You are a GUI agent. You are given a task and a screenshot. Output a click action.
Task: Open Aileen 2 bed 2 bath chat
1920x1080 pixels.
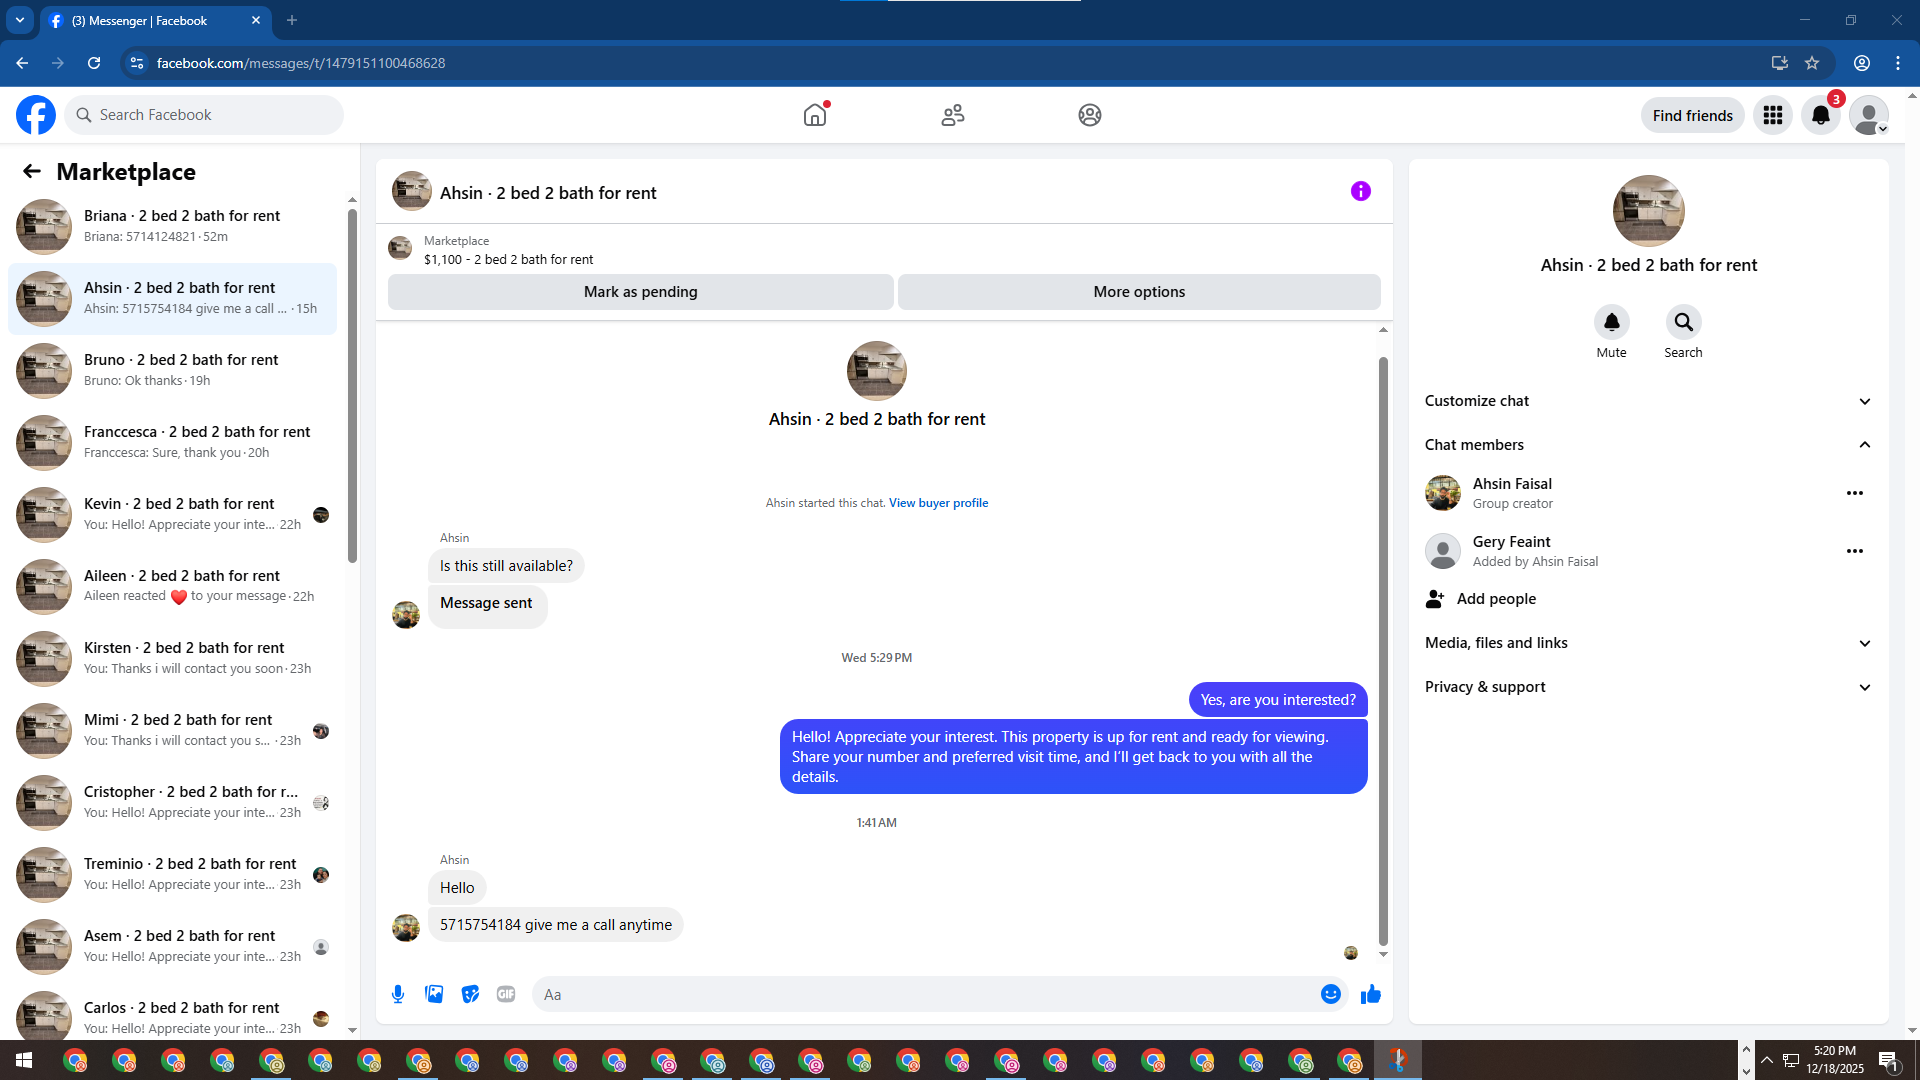[172, 586]
